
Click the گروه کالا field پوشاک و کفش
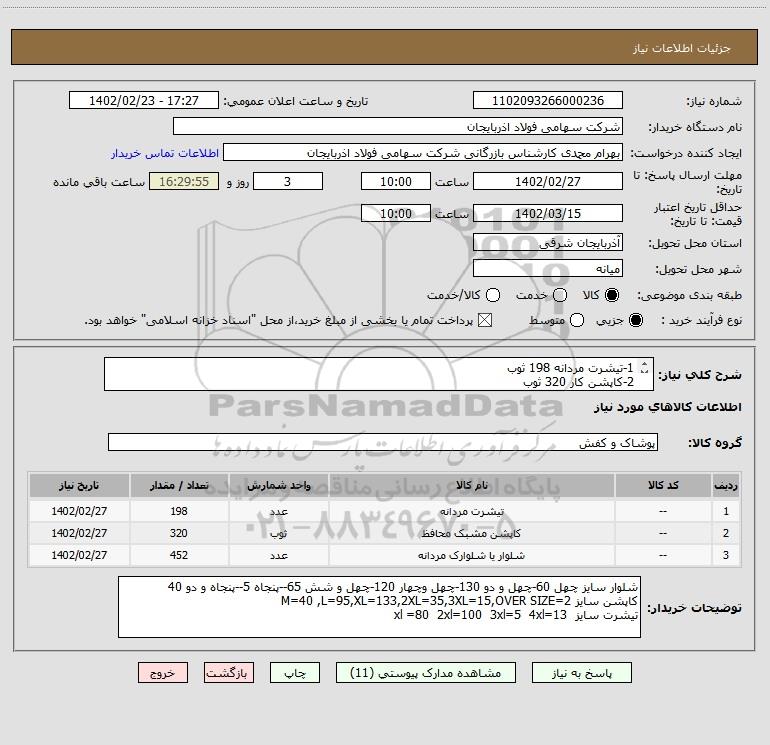[383, 442]
